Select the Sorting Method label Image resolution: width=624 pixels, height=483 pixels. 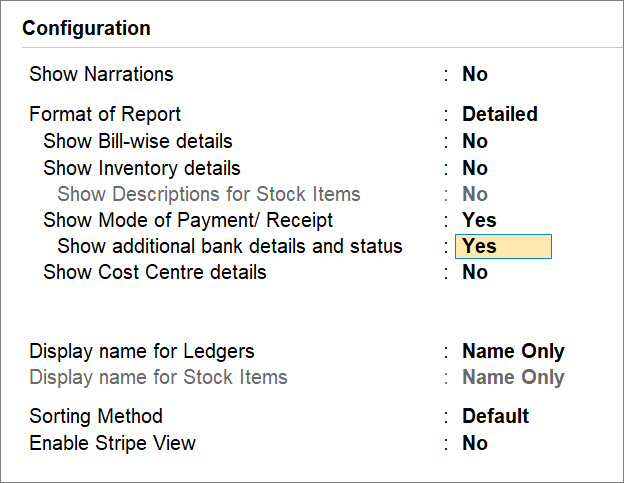[x=96, y=417]
